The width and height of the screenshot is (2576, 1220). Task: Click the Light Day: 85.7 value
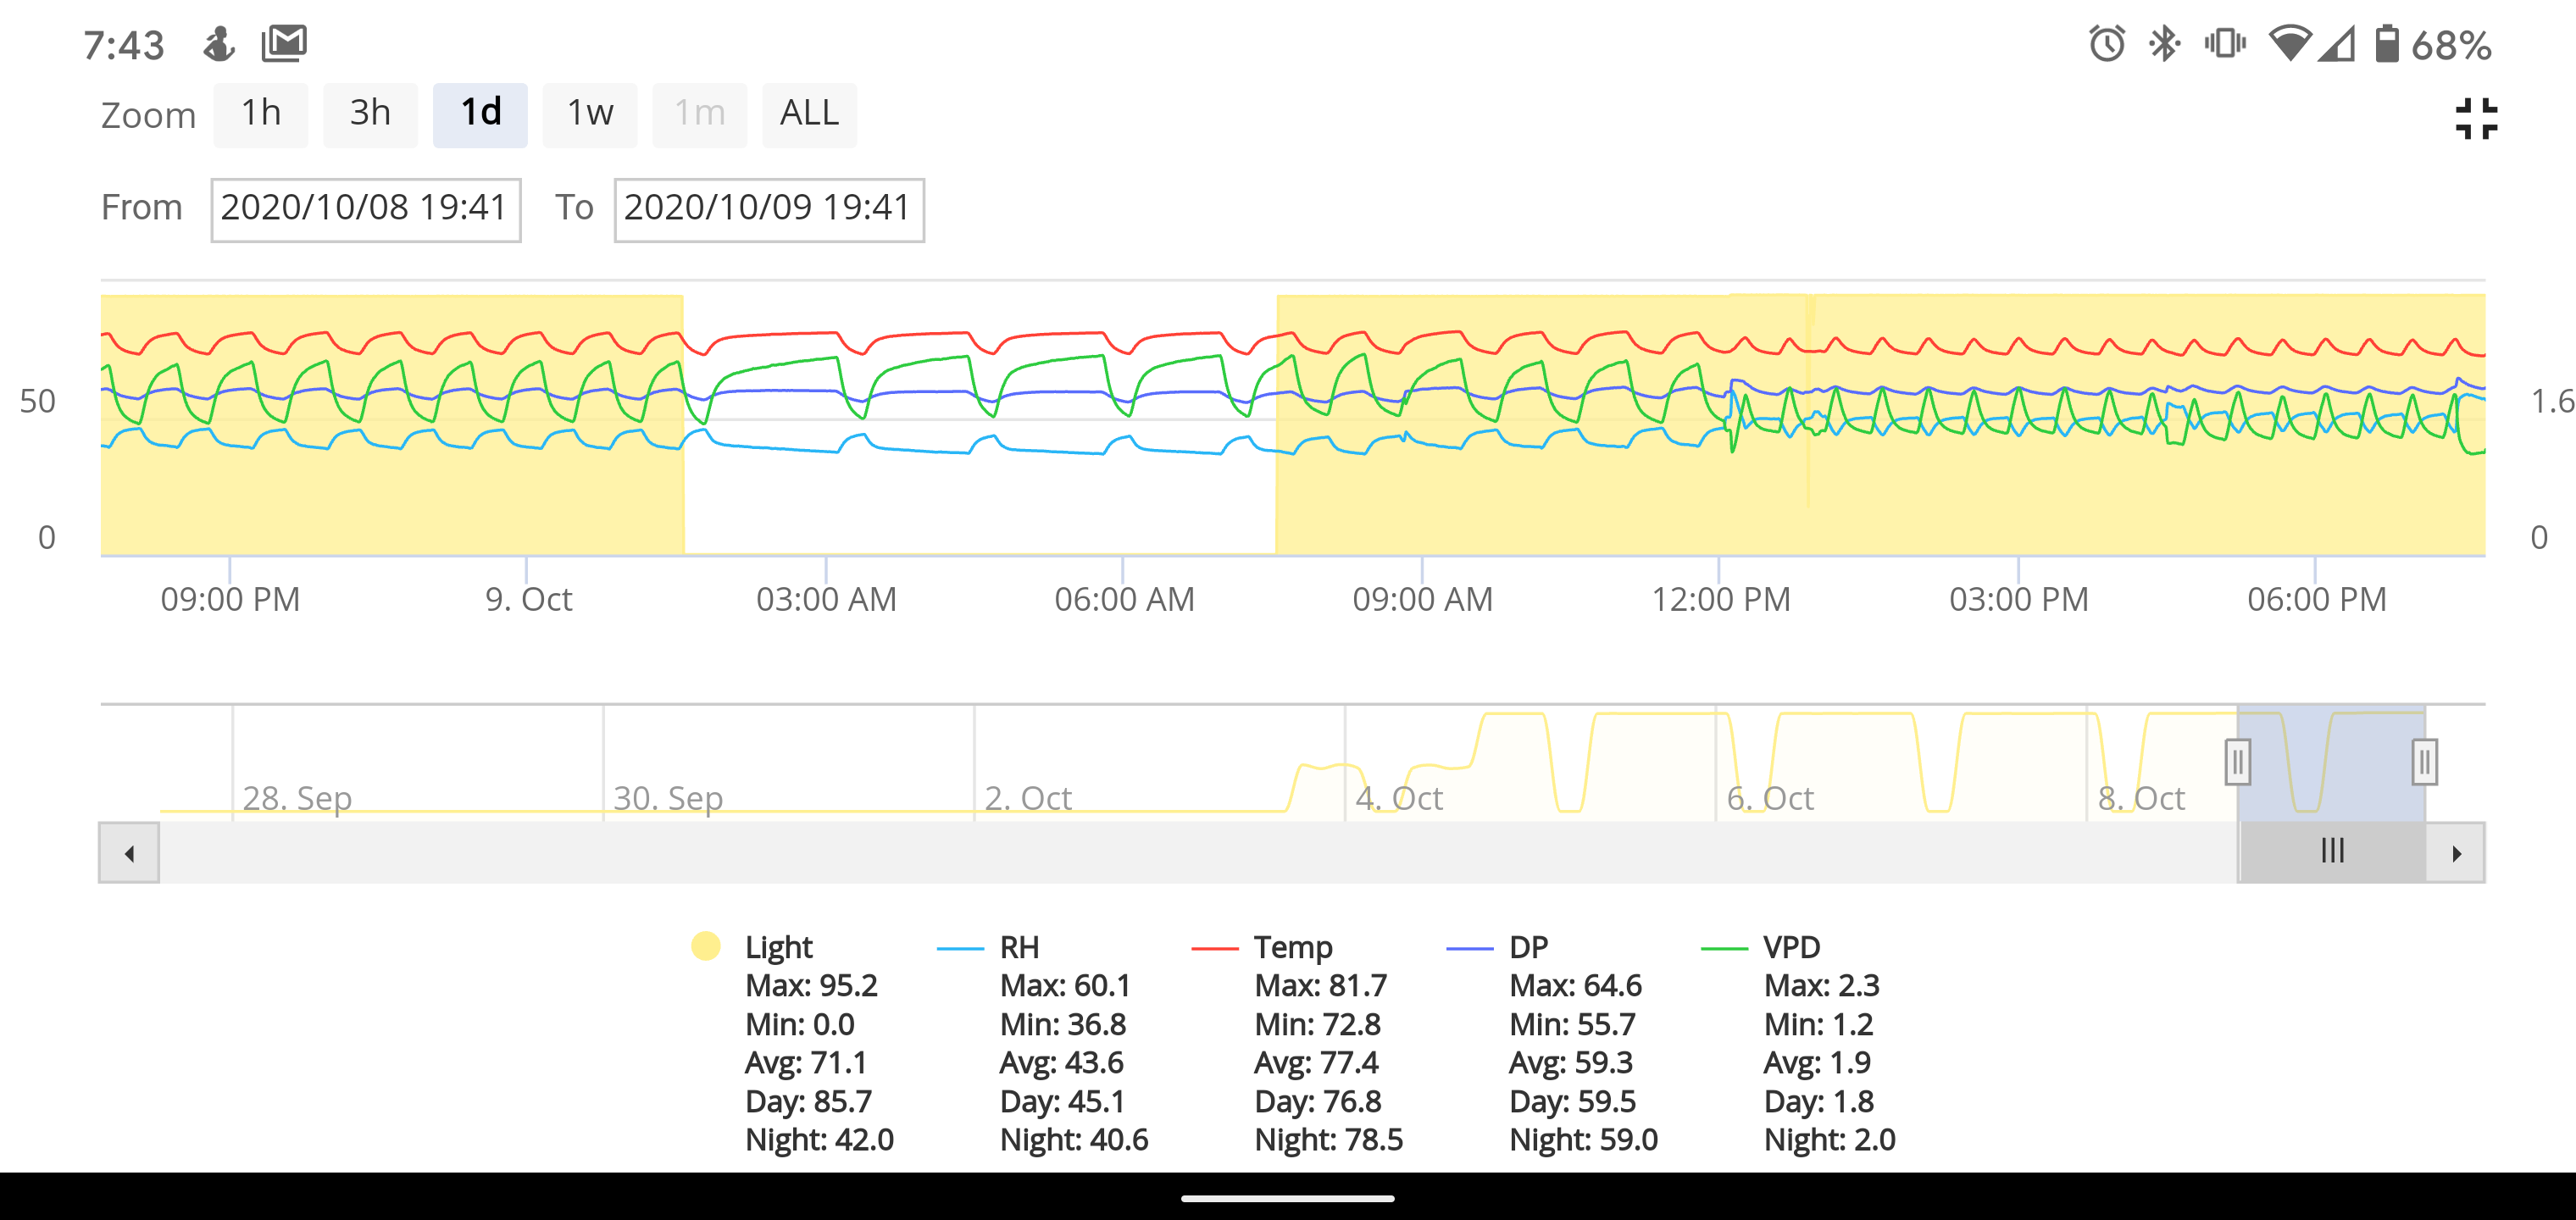(808, 1102)
